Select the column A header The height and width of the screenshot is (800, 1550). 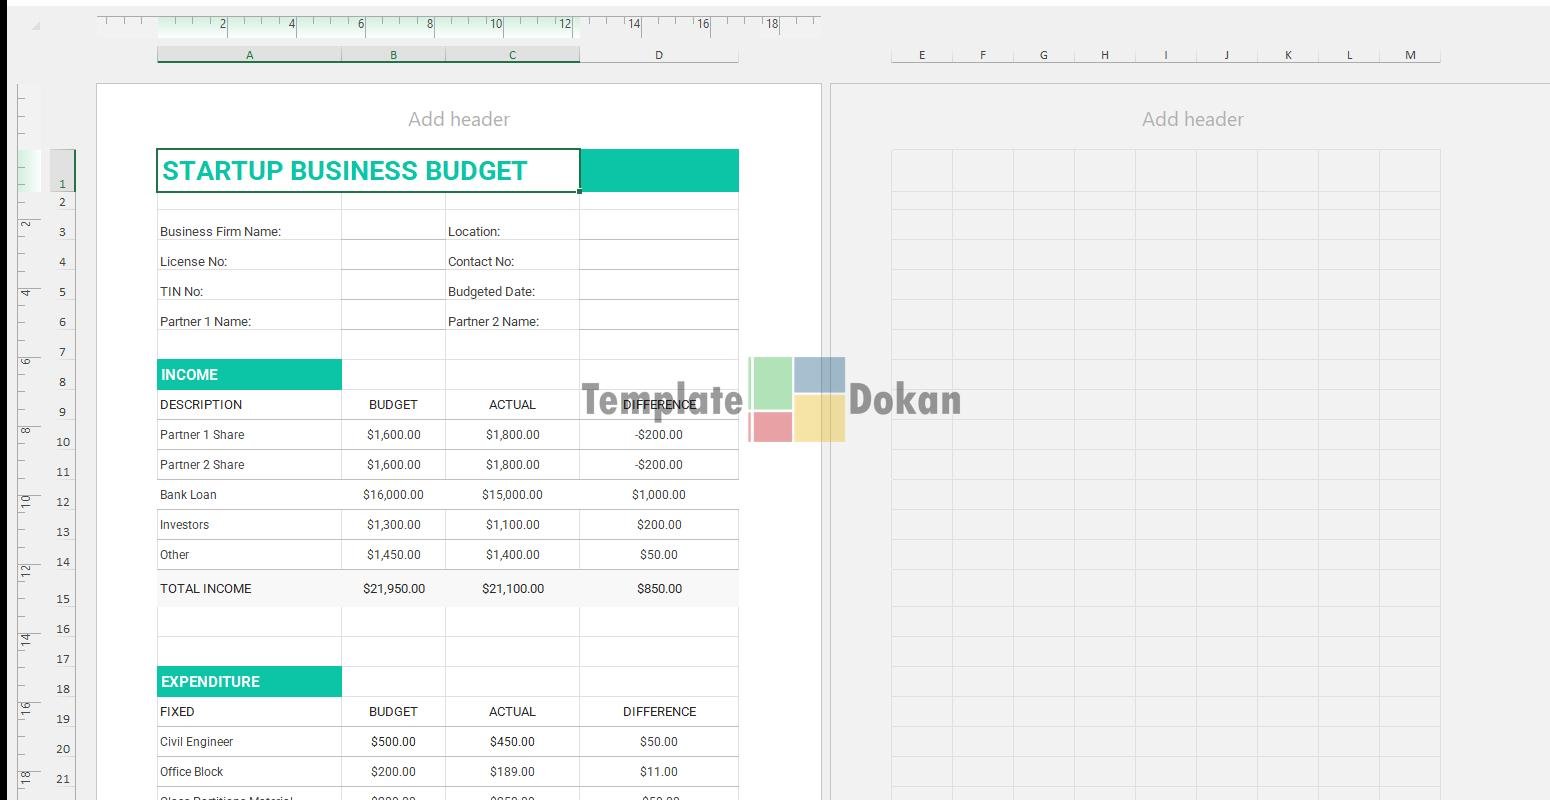249,55
